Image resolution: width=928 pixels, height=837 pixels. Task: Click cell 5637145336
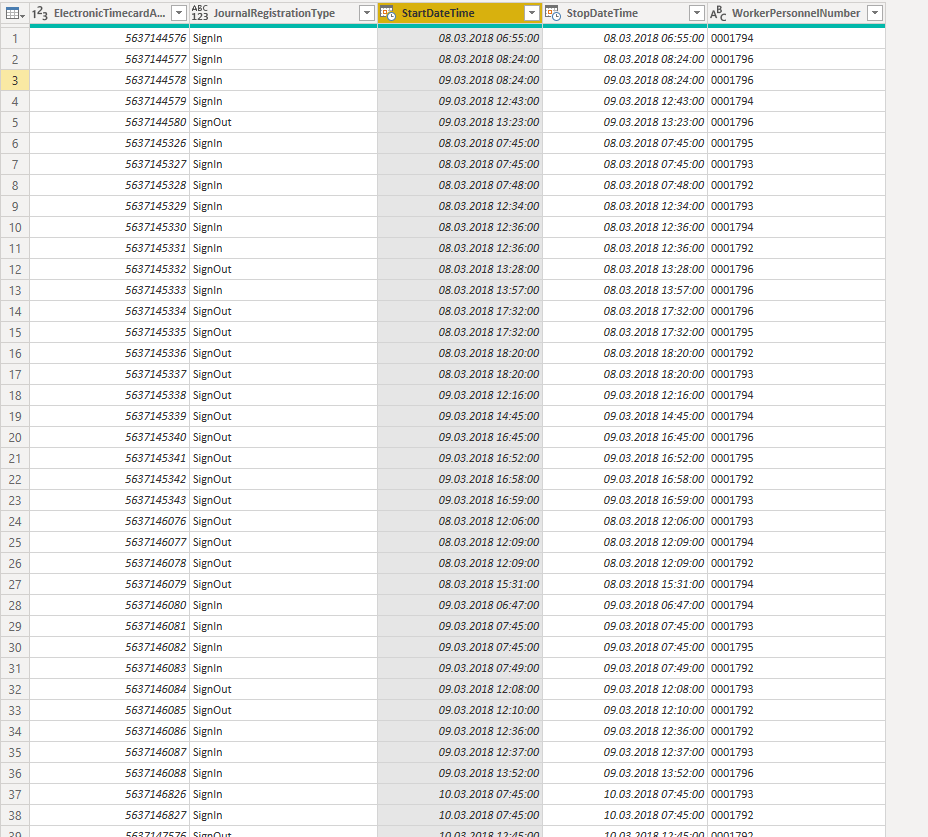click(109, 353)
